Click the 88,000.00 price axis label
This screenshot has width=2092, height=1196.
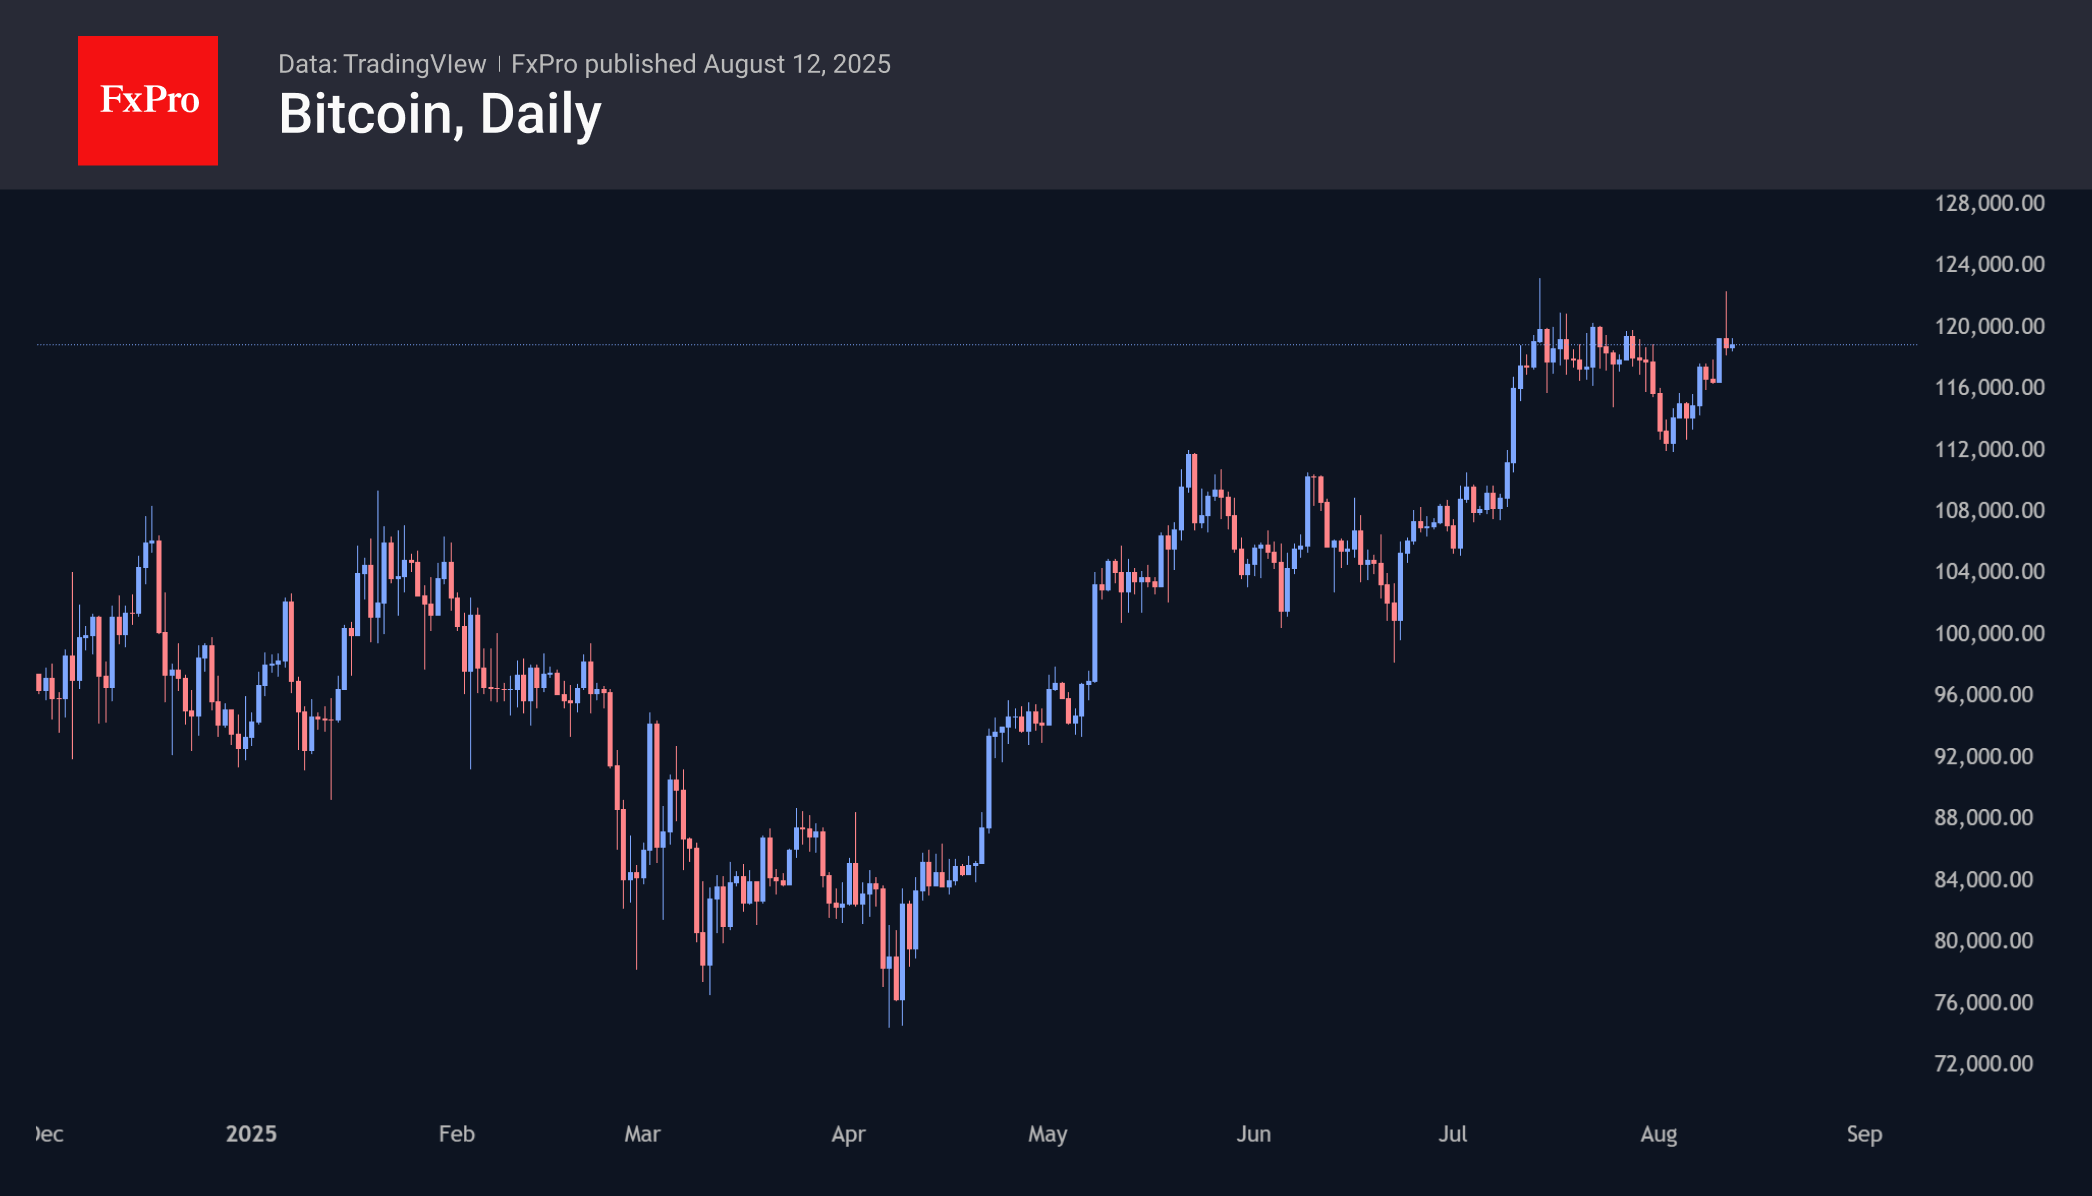pos(1983,817)
